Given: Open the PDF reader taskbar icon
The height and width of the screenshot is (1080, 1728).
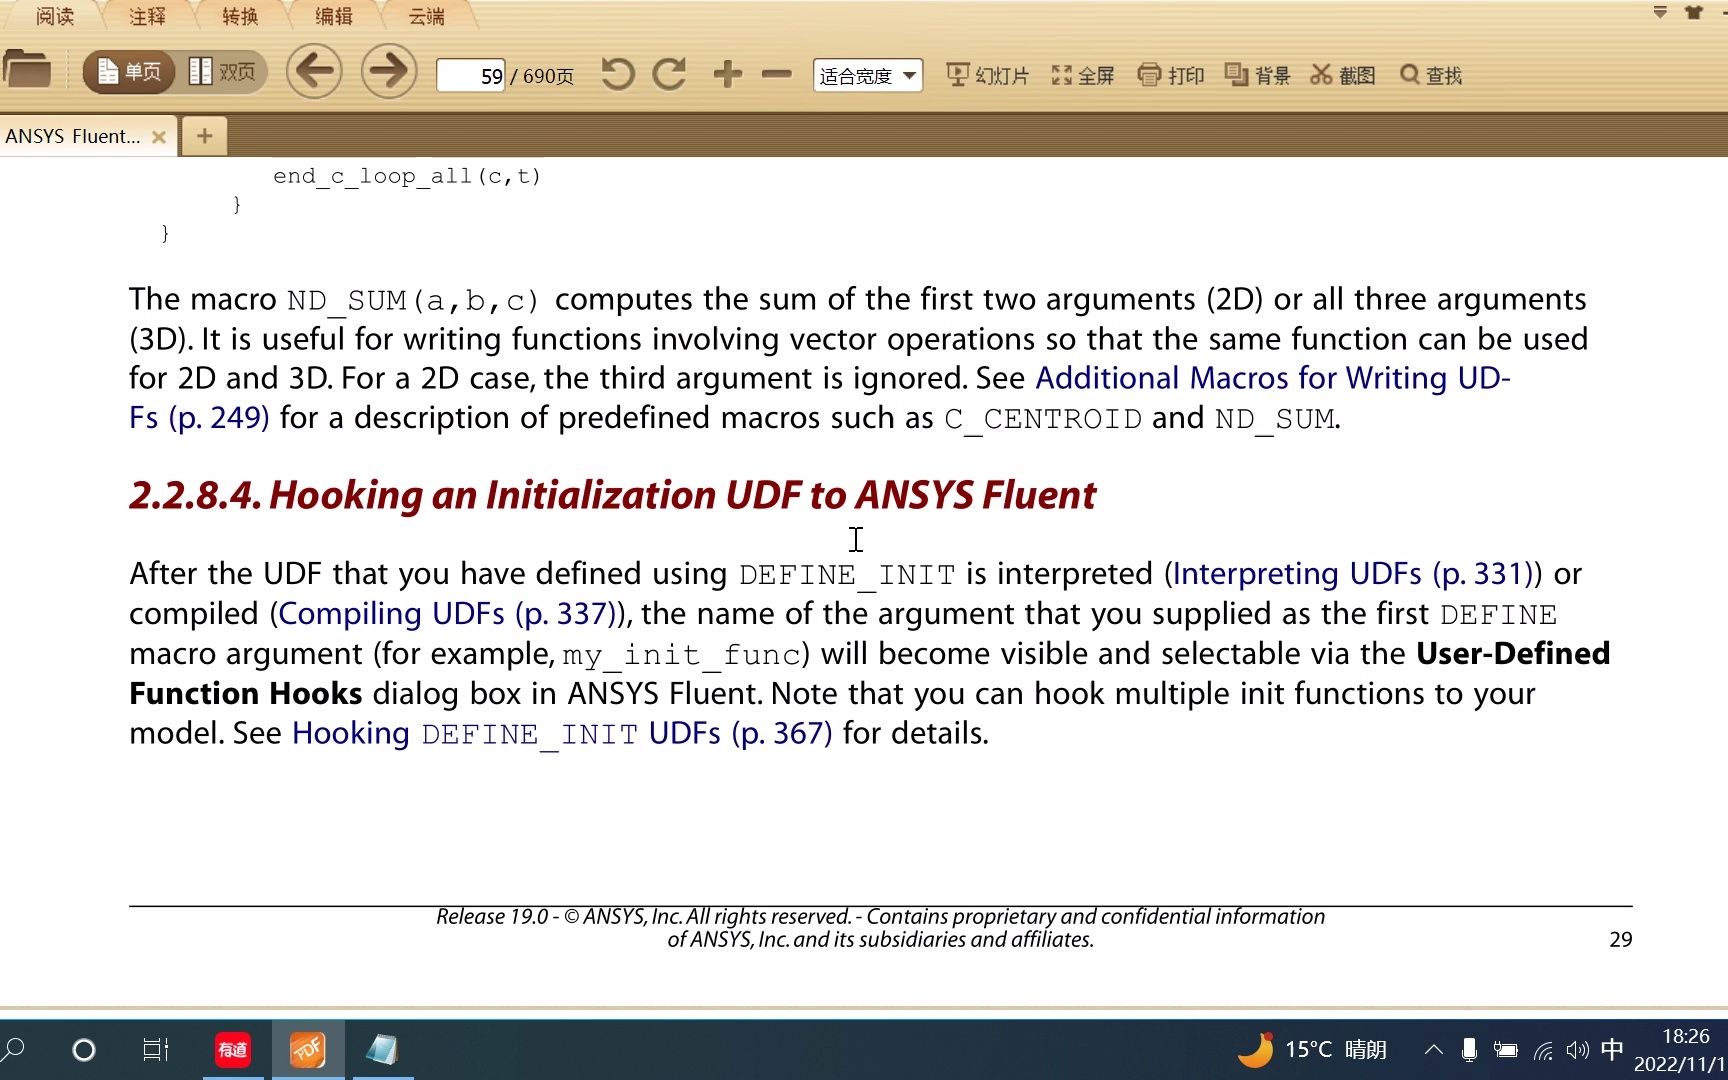Looking at the screenshot, I should pyautogui.click(x=308, y=1049).
